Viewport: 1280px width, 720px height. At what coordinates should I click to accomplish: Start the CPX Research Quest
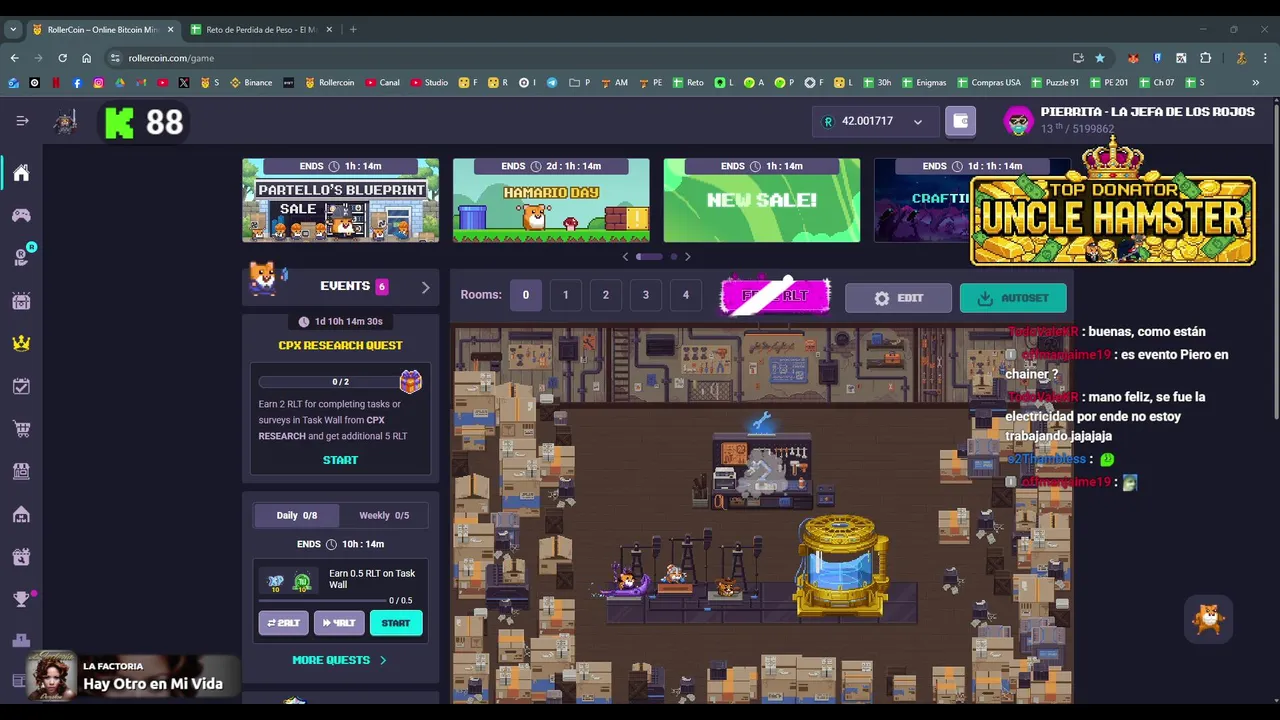point(340,460)
